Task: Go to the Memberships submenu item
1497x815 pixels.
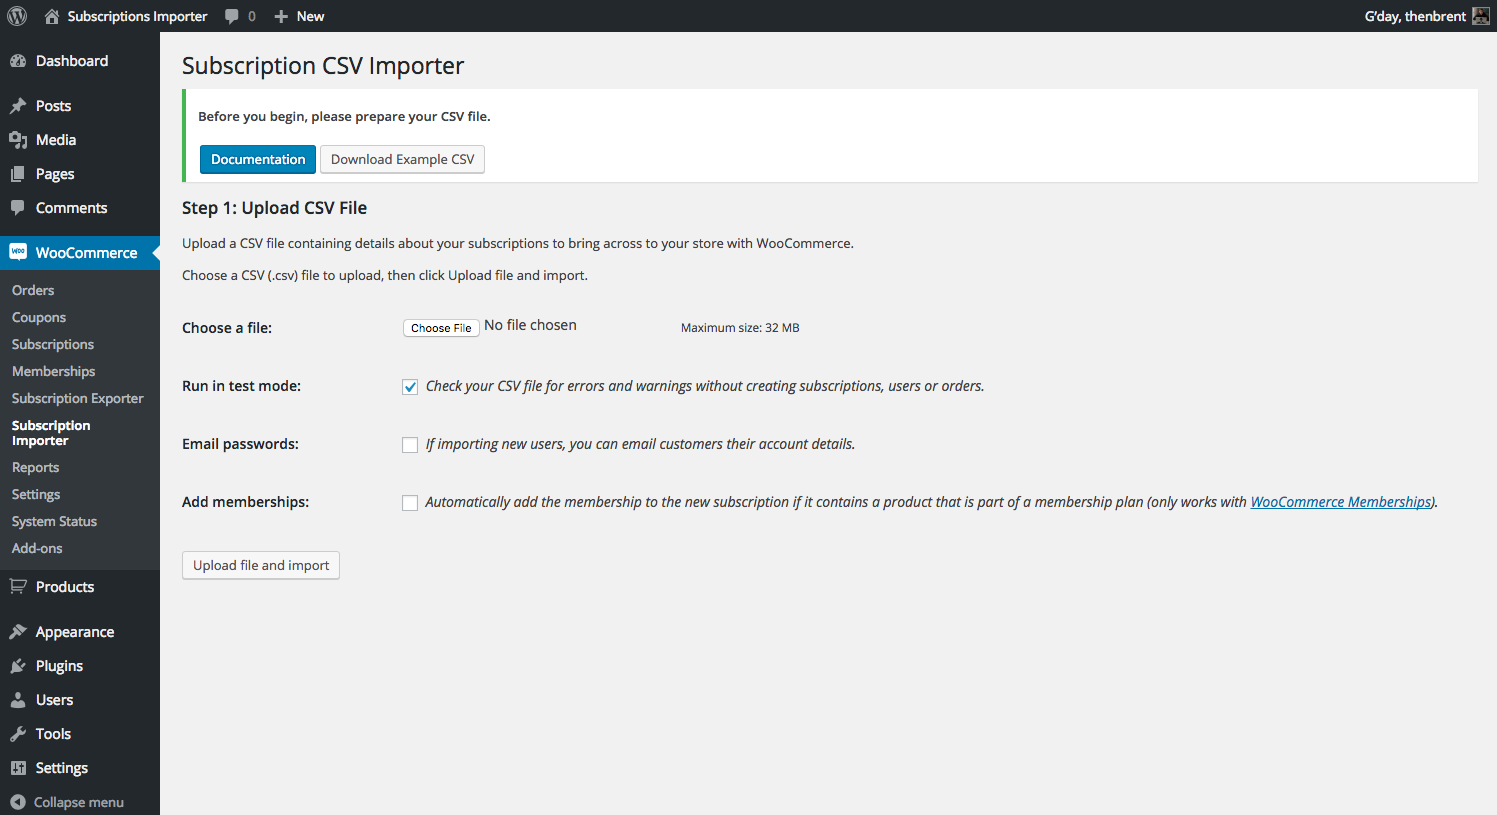Action: tap(54, 371)
